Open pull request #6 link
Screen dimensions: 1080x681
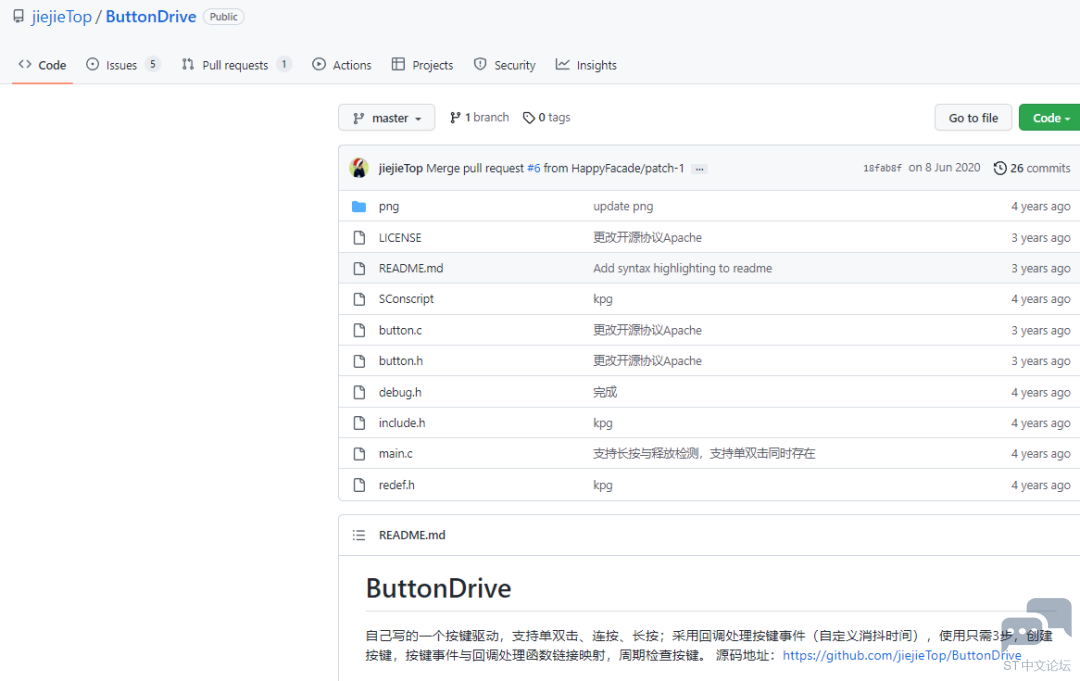pos(534,168)
